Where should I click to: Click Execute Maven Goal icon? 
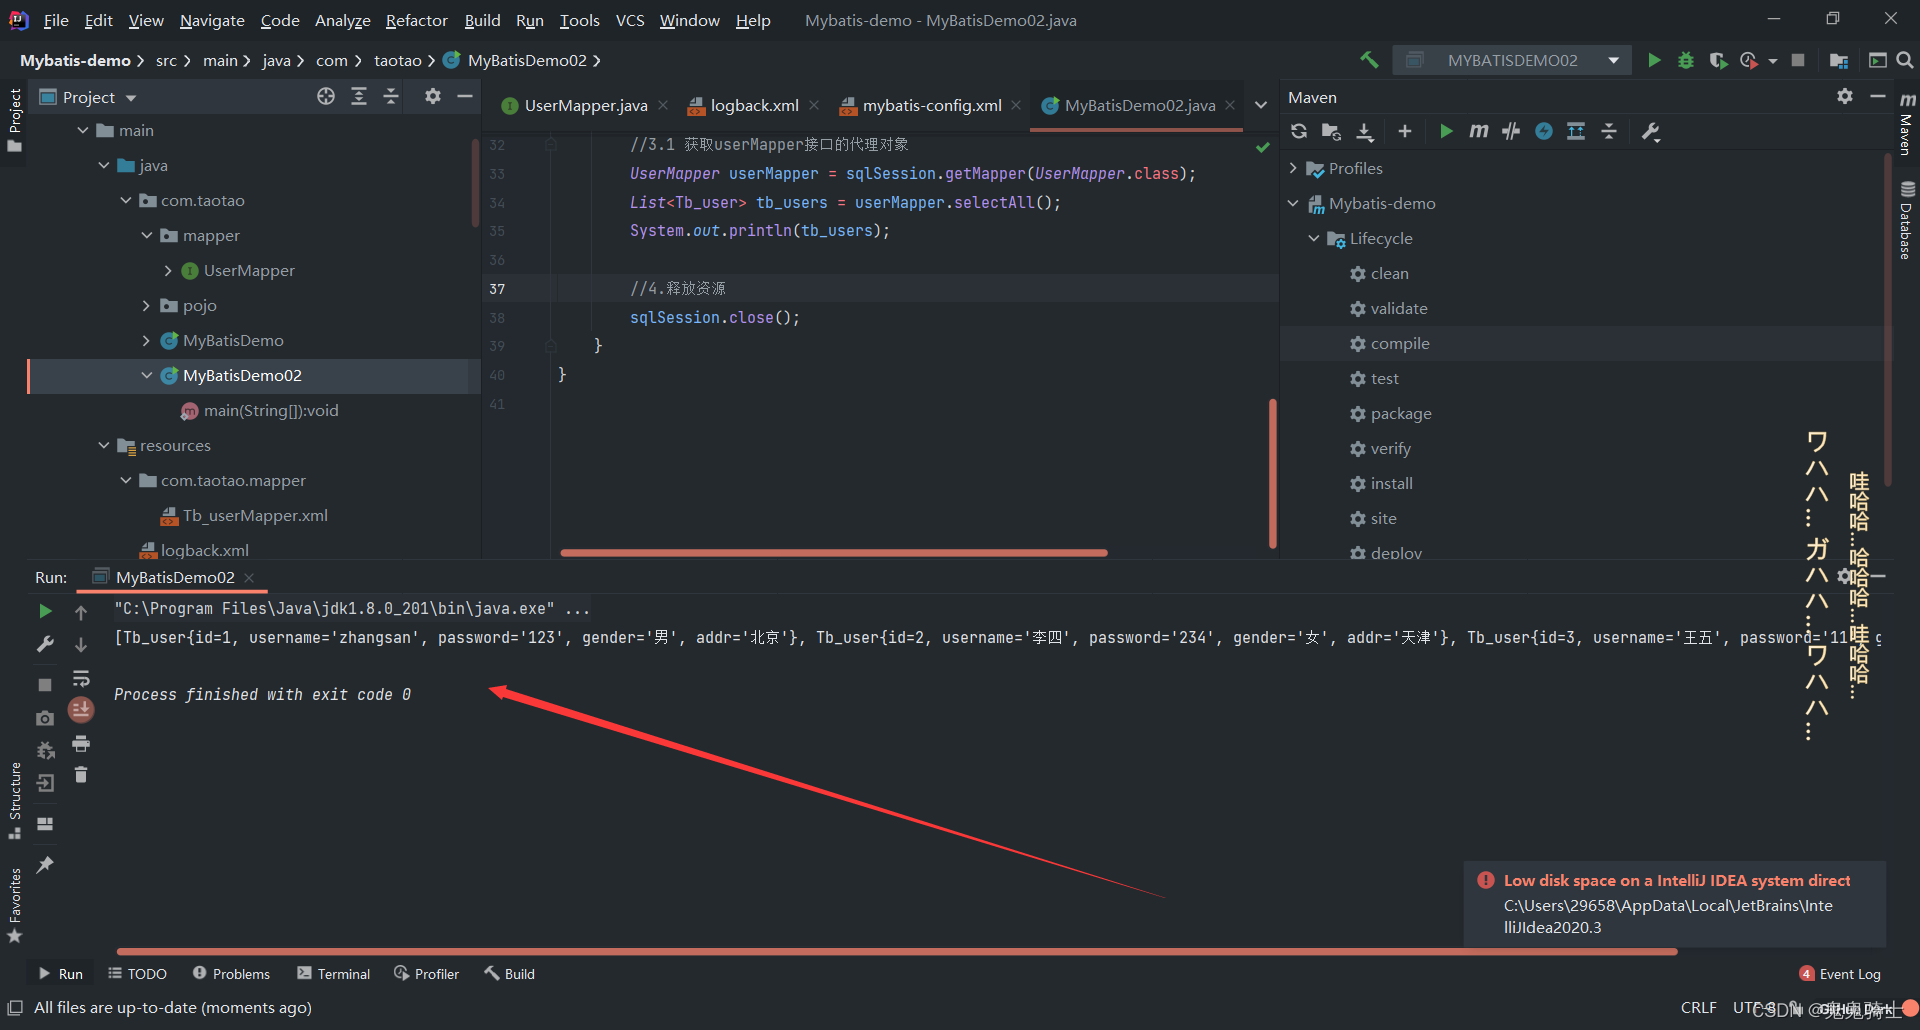pos(1478,131)
